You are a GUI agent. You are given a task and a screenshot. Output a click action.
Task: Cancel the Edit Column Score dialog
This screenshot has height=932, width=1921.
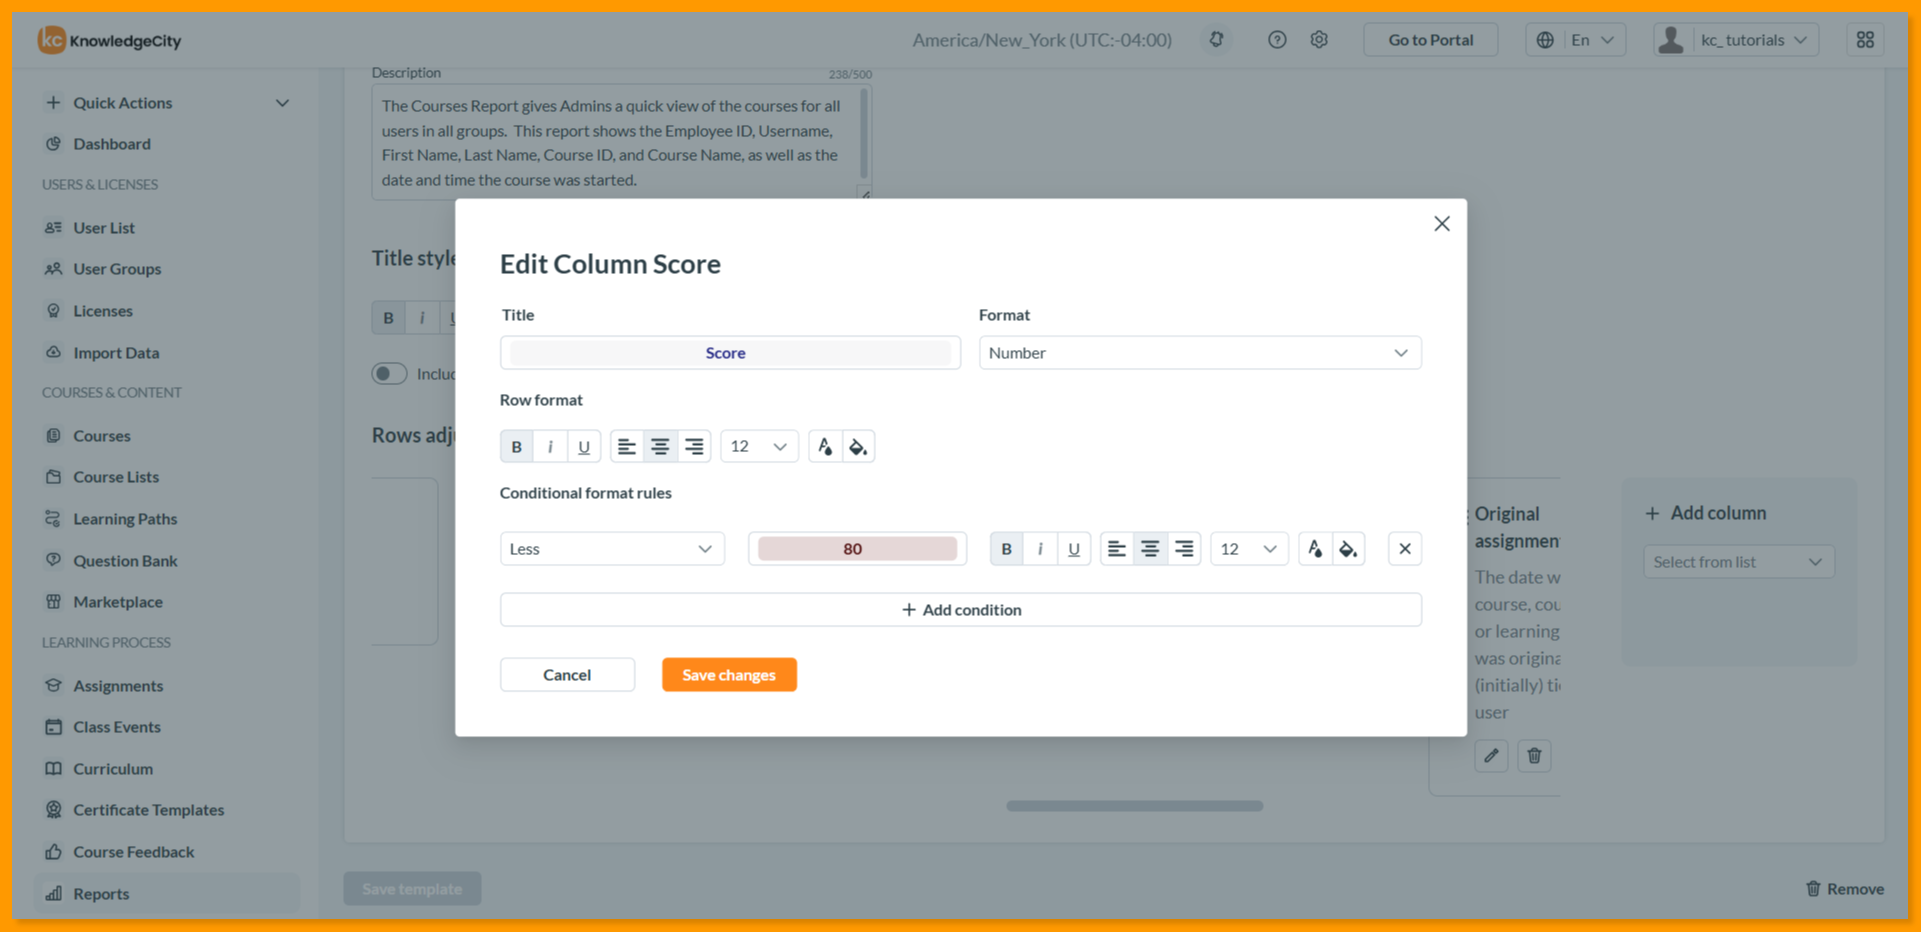click(x=567, y=675)
